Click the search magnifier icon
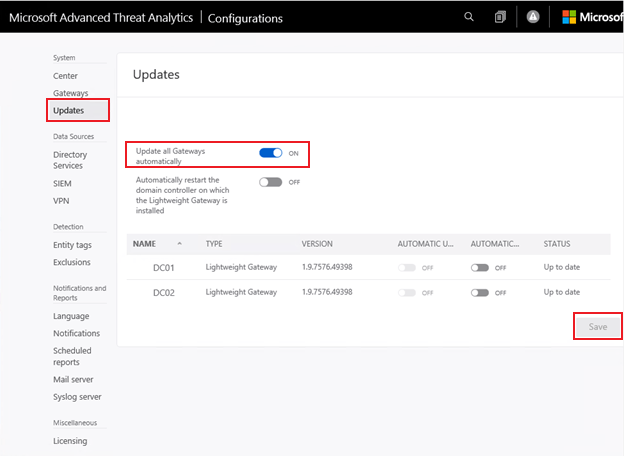This screenshot has width=624, height=456. 469,17
